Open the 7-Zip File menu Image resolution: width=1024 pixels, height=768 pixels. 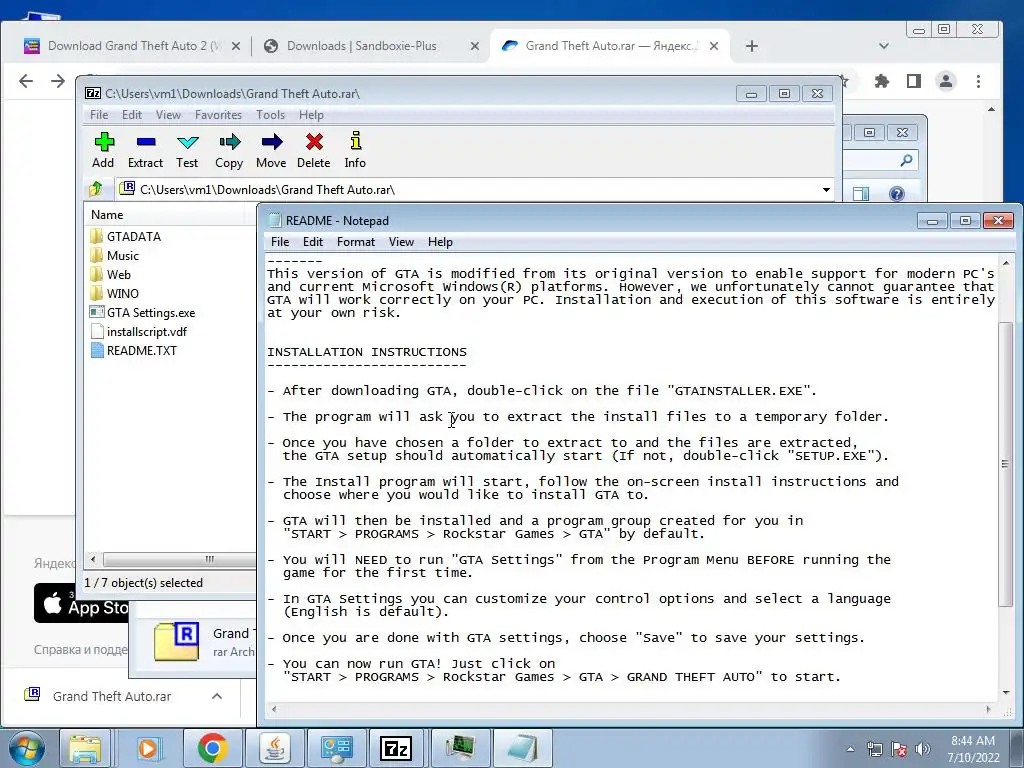99,114
